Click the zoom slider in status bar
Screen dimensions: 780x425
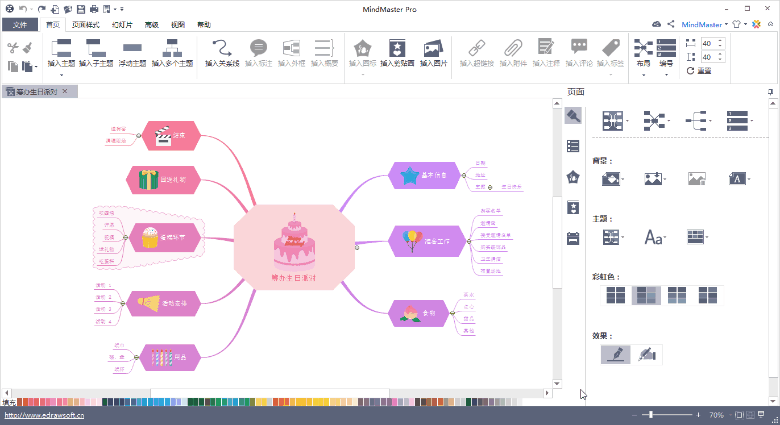(x=651, y=414)
